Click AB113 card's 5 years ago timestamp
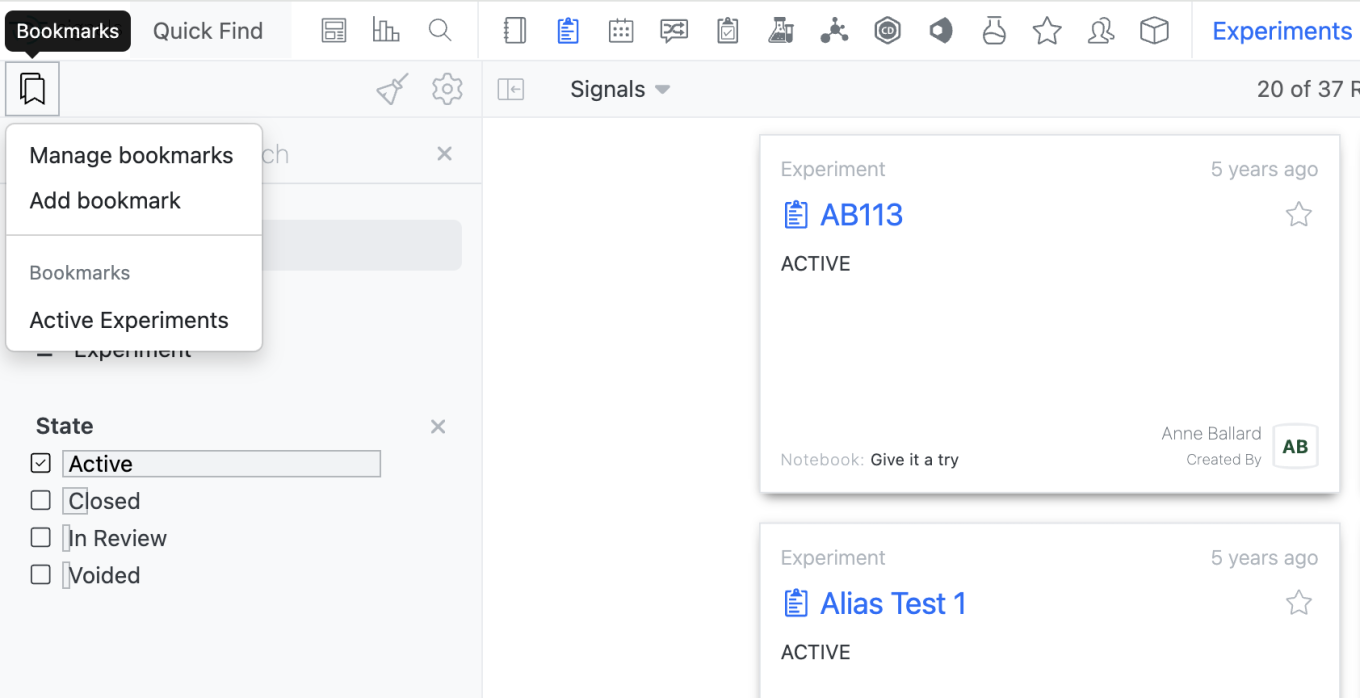Viewport: 1360px width, 698px height. (x=1264, y=169)
